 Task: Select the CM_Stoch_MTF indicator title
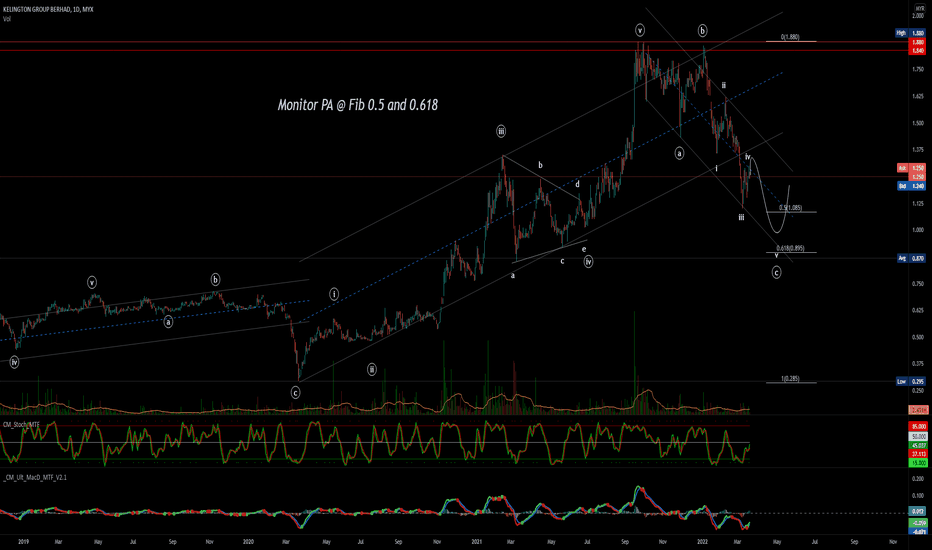[x=21, y=425]
